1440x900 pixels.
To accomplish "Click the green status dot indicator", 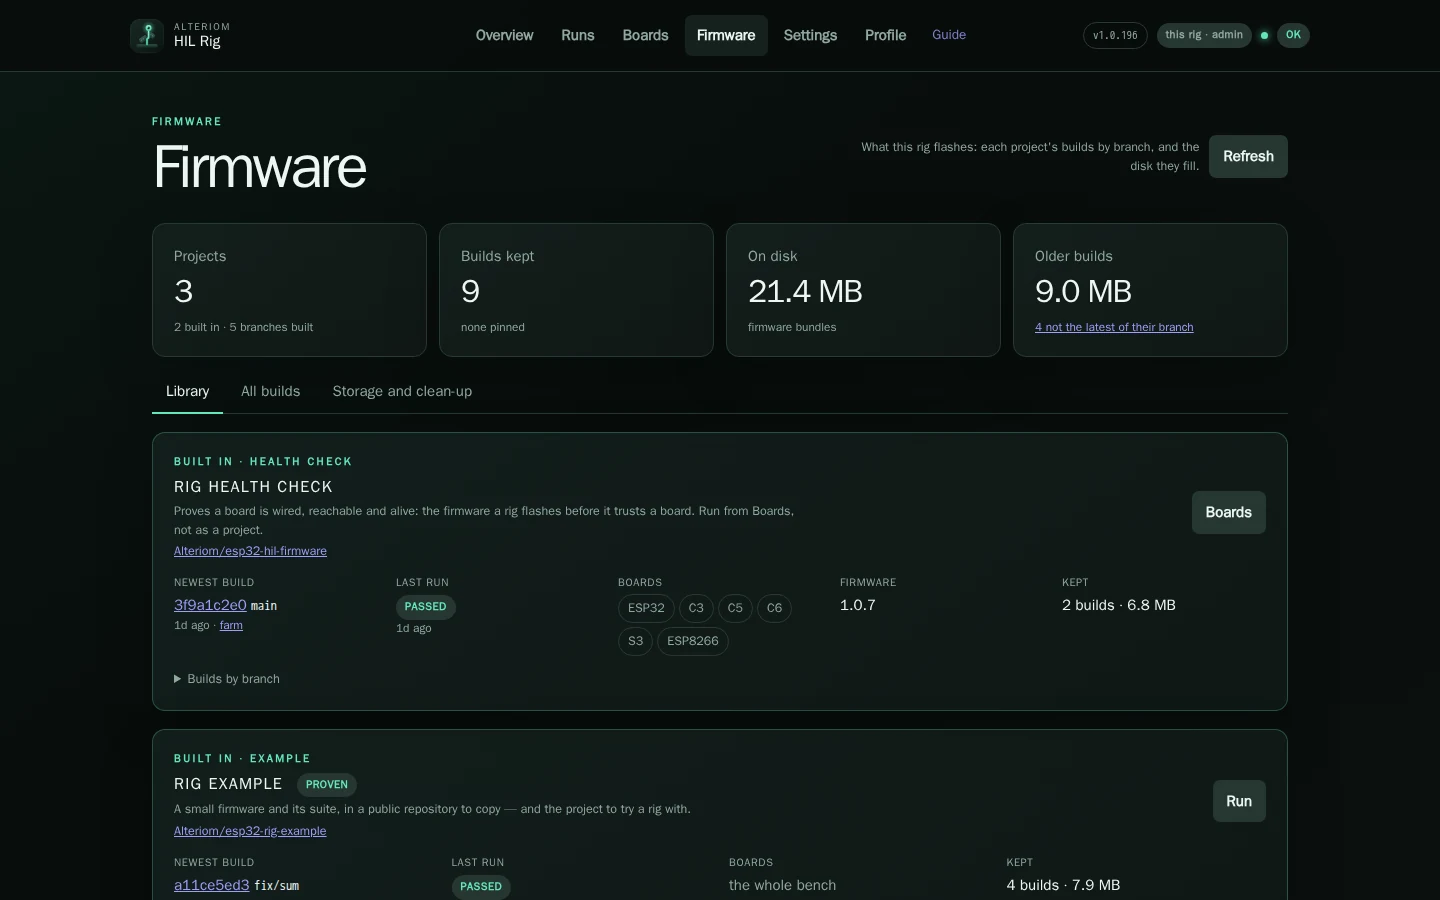I will click(1264, 35).
